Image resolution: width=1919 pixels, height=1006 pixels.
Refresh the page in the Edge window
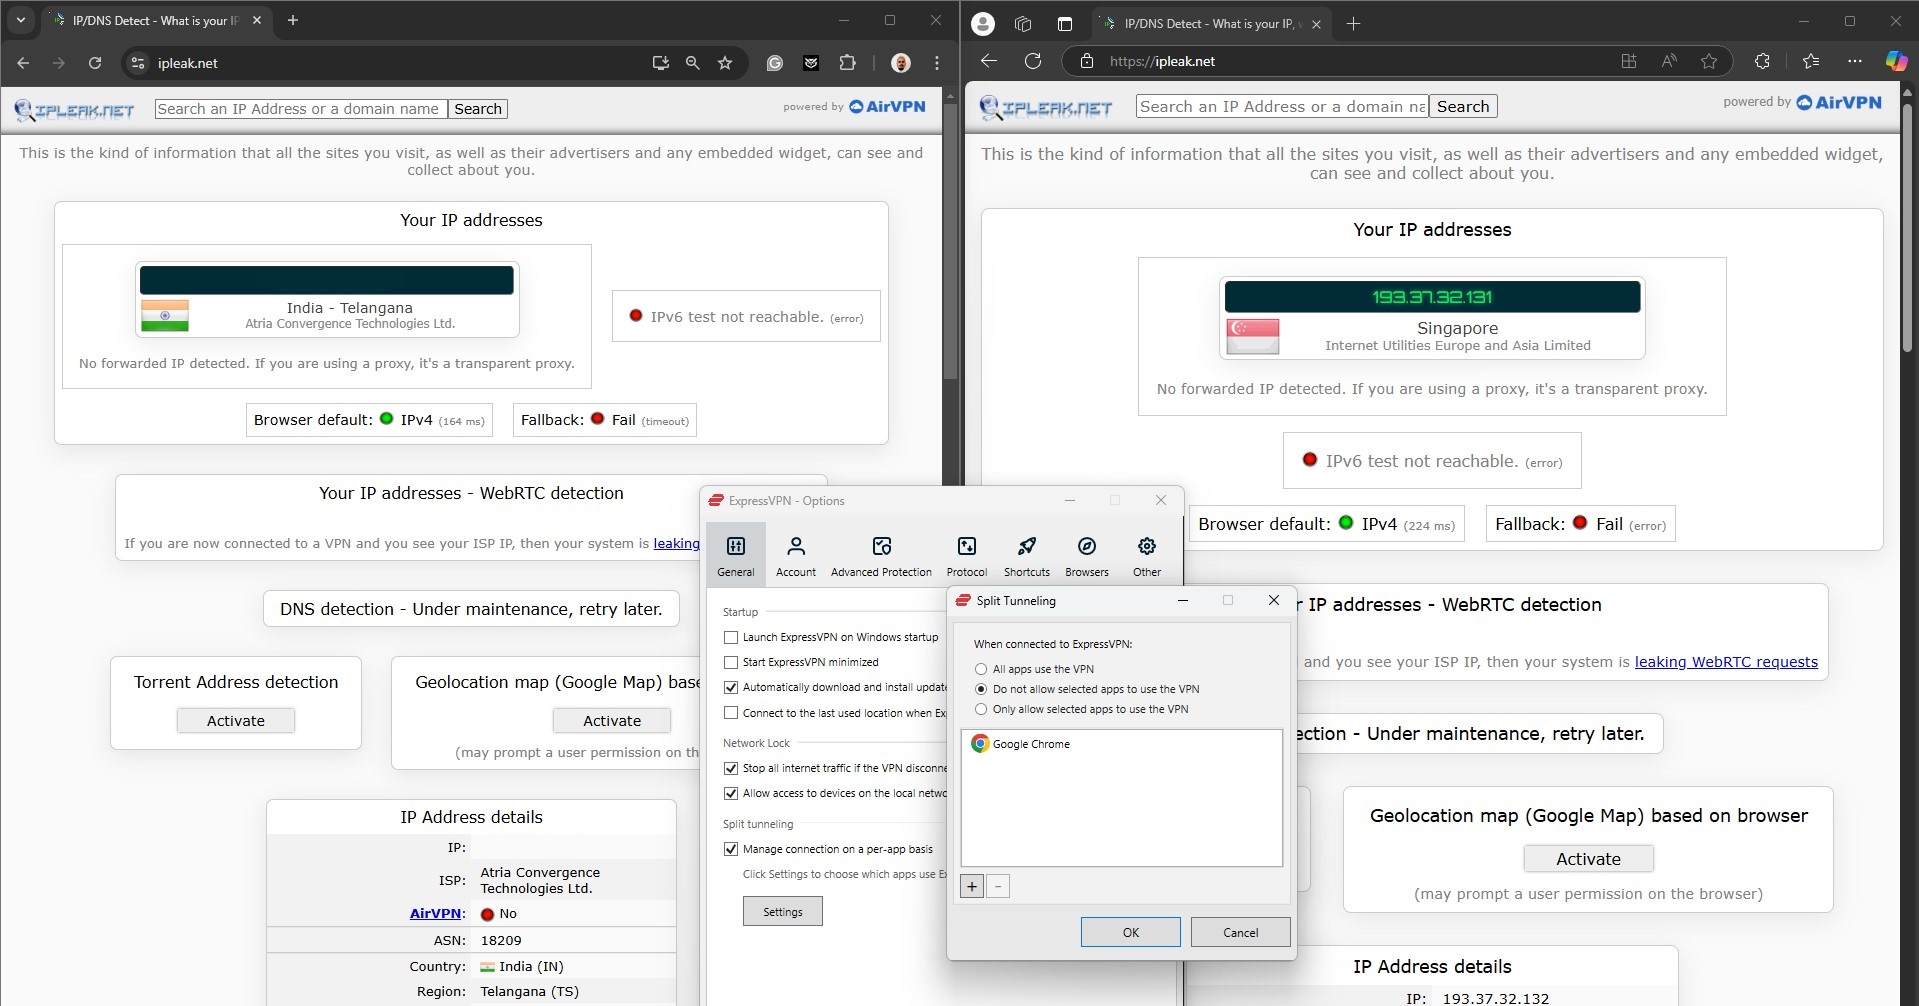[1033, 61]
